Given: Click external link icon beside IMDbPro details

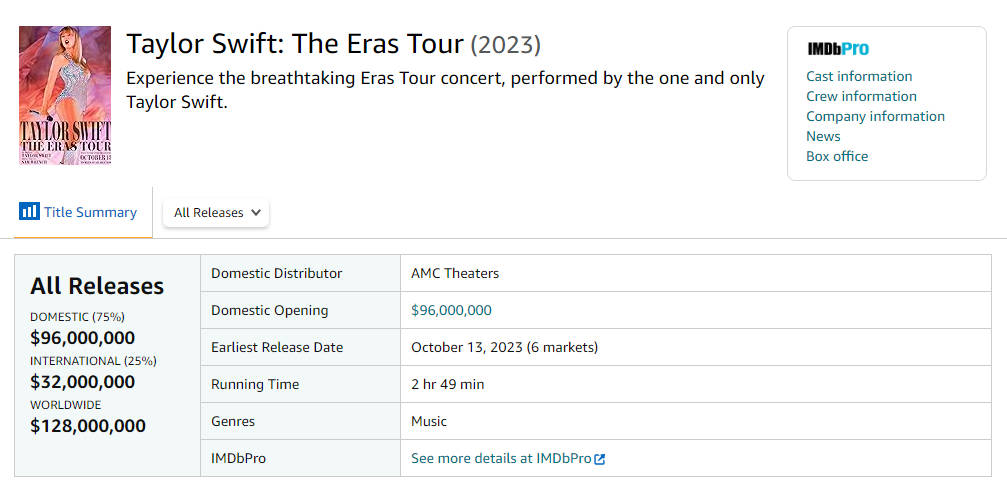Looking at the screenshot, I should (x=600, y=459).
